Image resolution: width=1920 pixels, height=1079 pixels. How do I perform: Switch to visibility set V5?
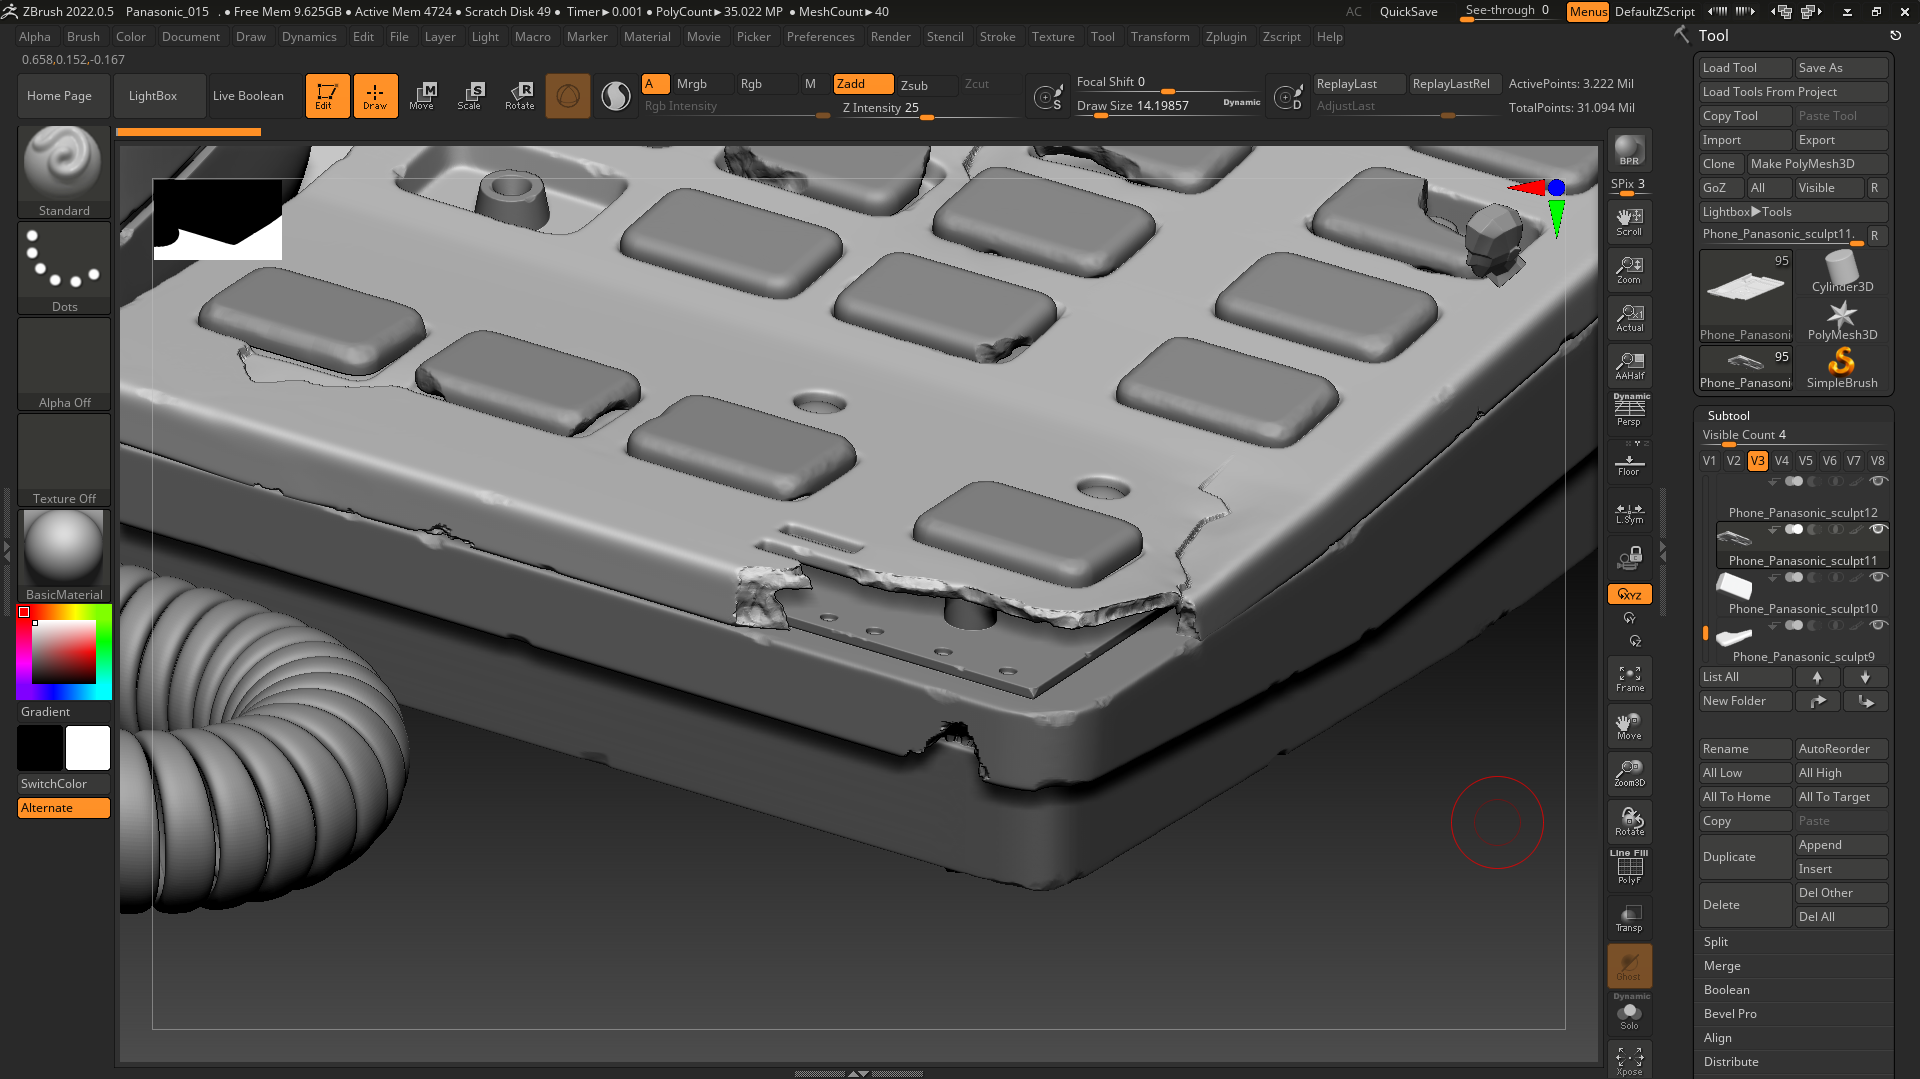(x=1805, y=461)
